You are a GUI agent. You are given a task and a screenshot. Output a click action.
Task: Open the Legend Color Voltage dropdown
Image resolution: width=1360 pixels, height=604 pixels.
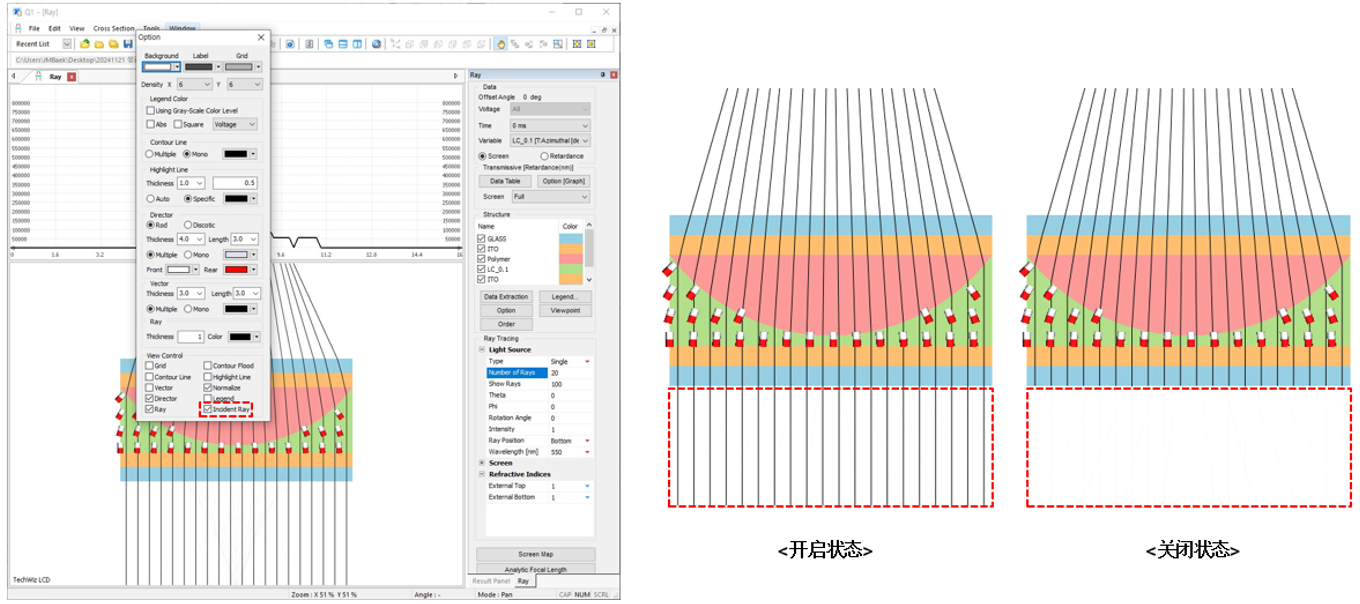[x=235, y=124]
